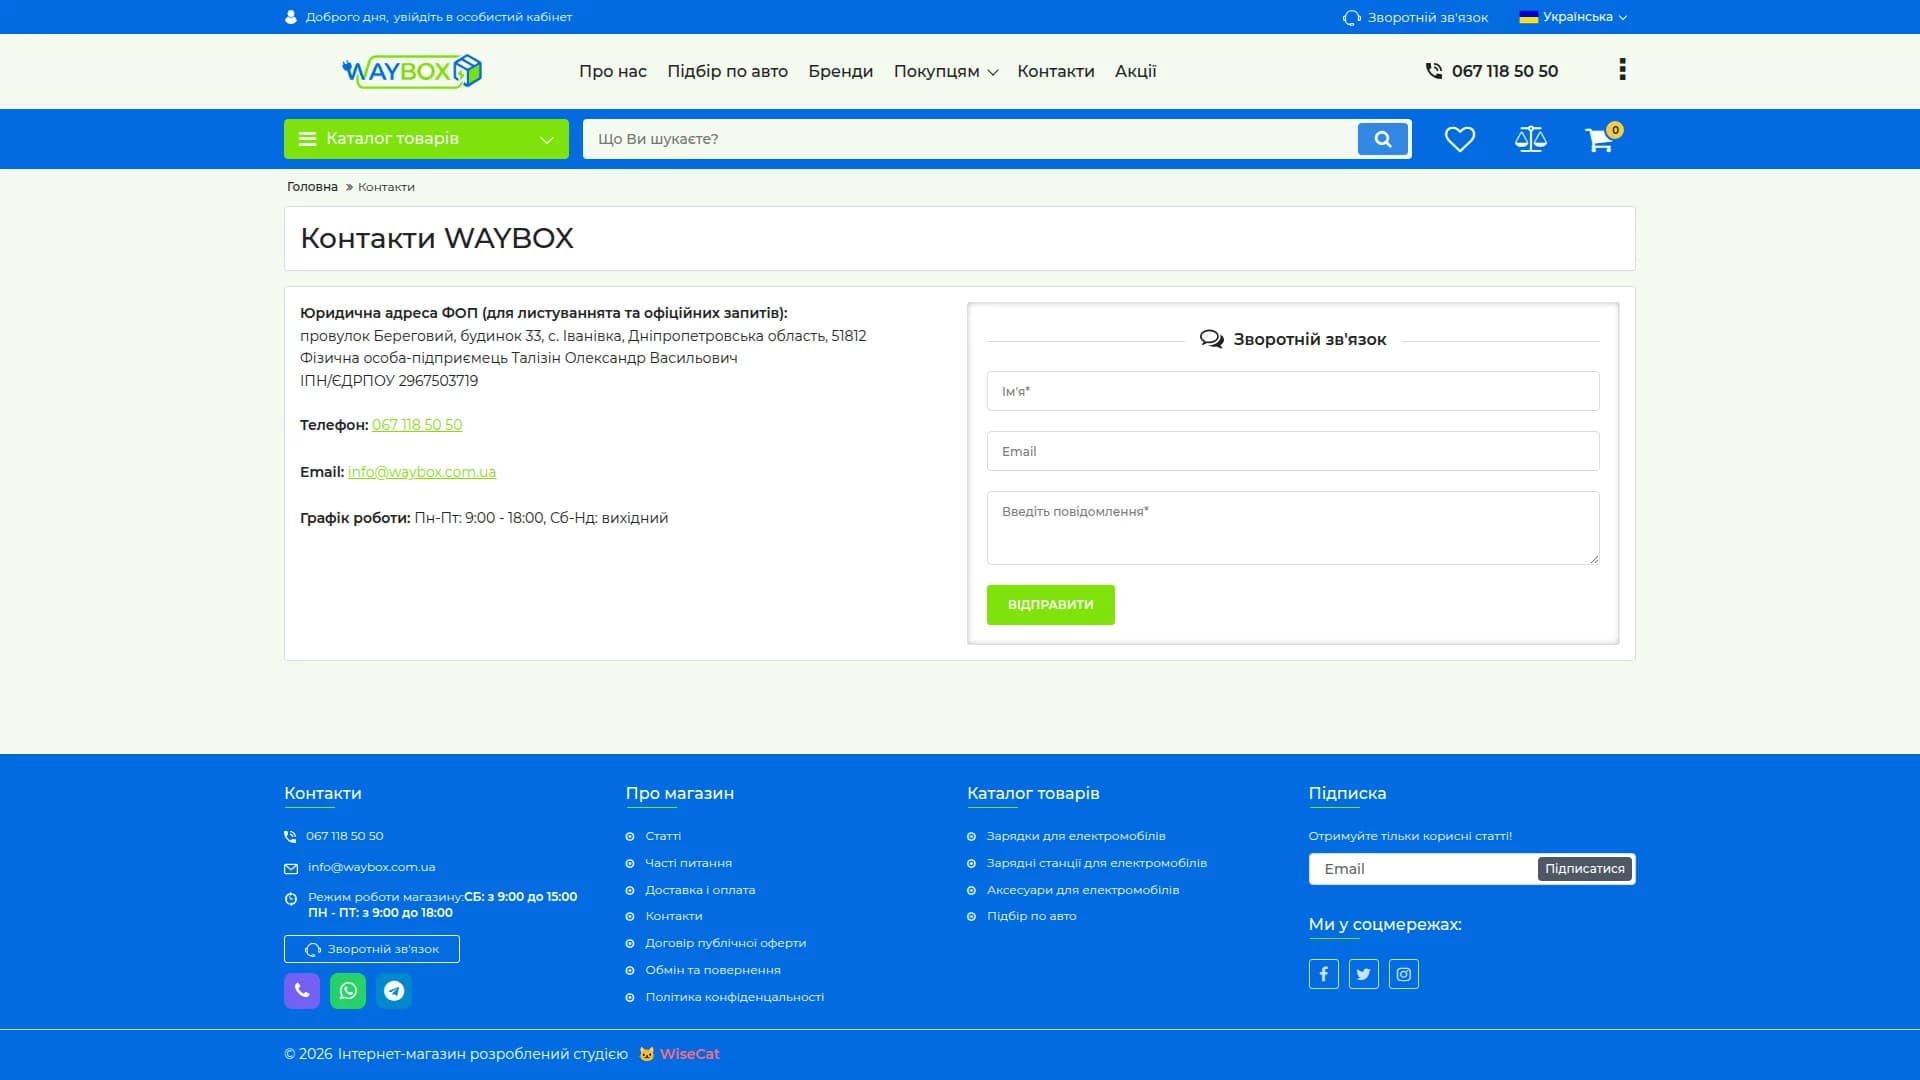Viewport: 1920px width, 1080px height.
Task: Open Підбір по авто footer link
Action: click(1032, 916)
